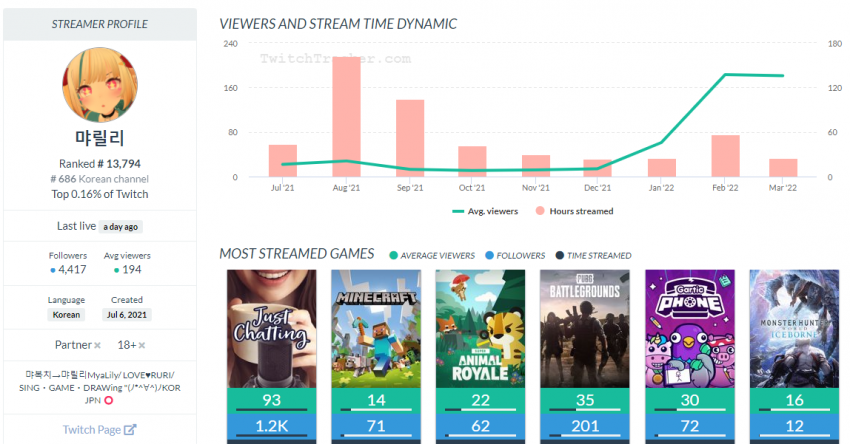Click the 30 average viewers for Gartic Phone
Screen dimensions: 850x444
point(690,400)
